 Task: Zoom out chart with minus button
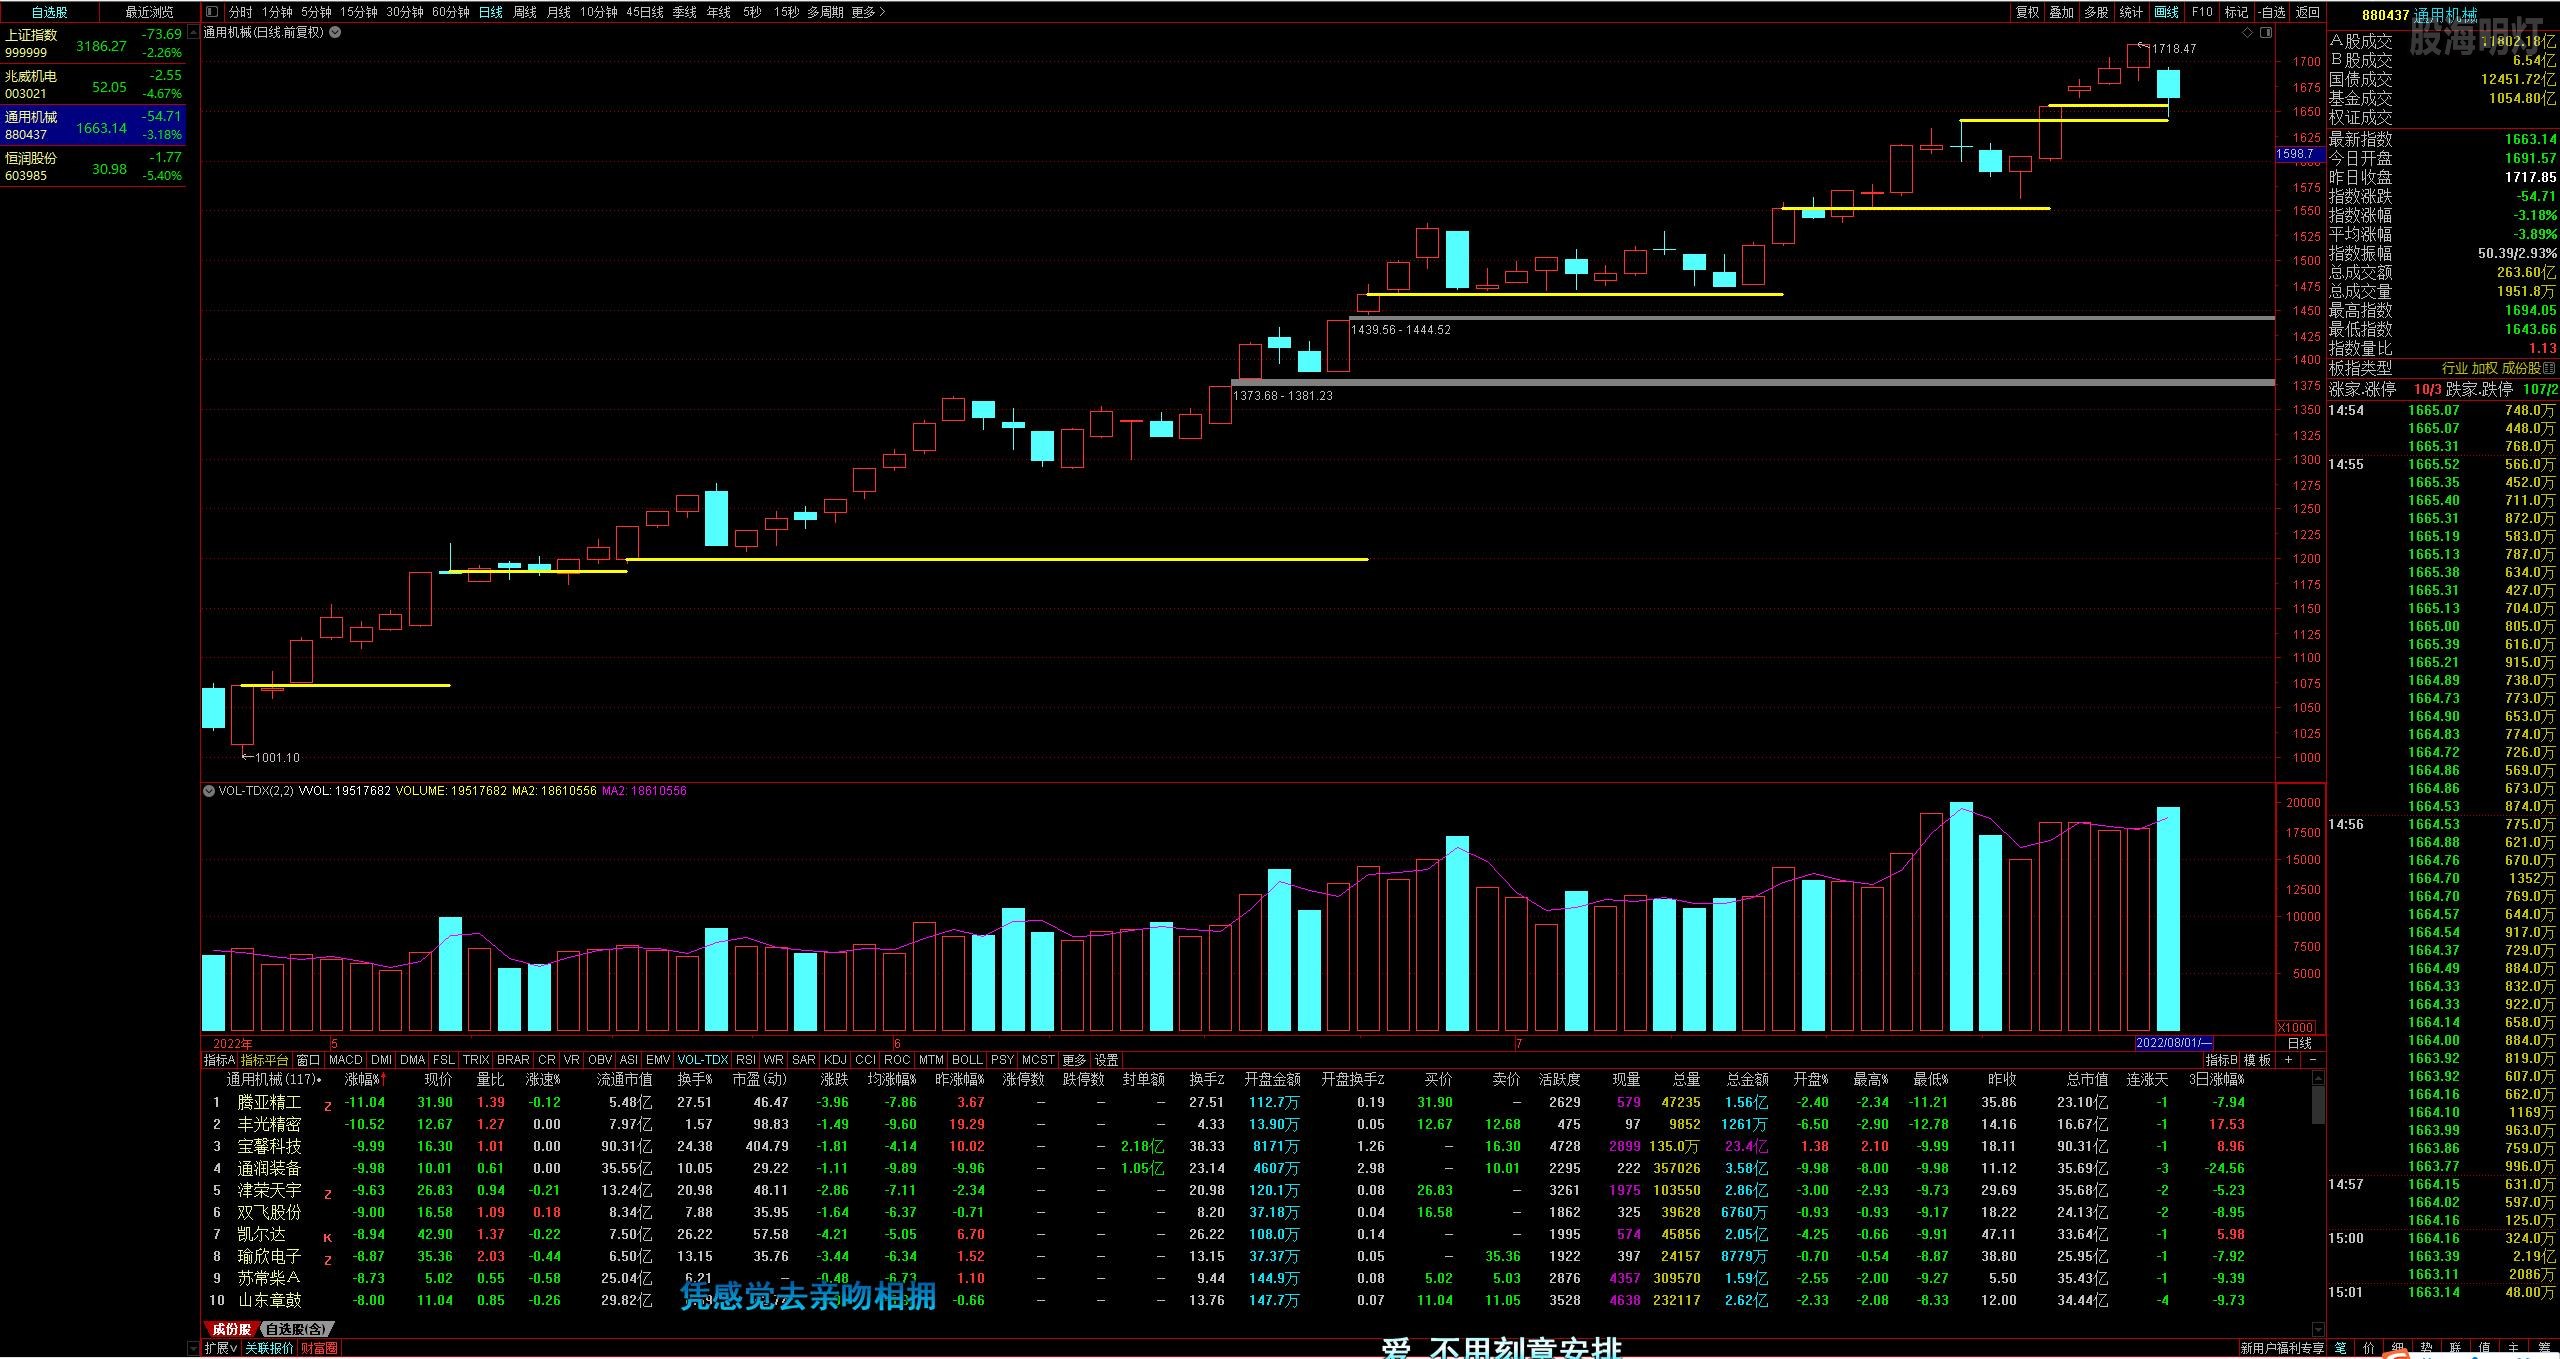2312,1060
